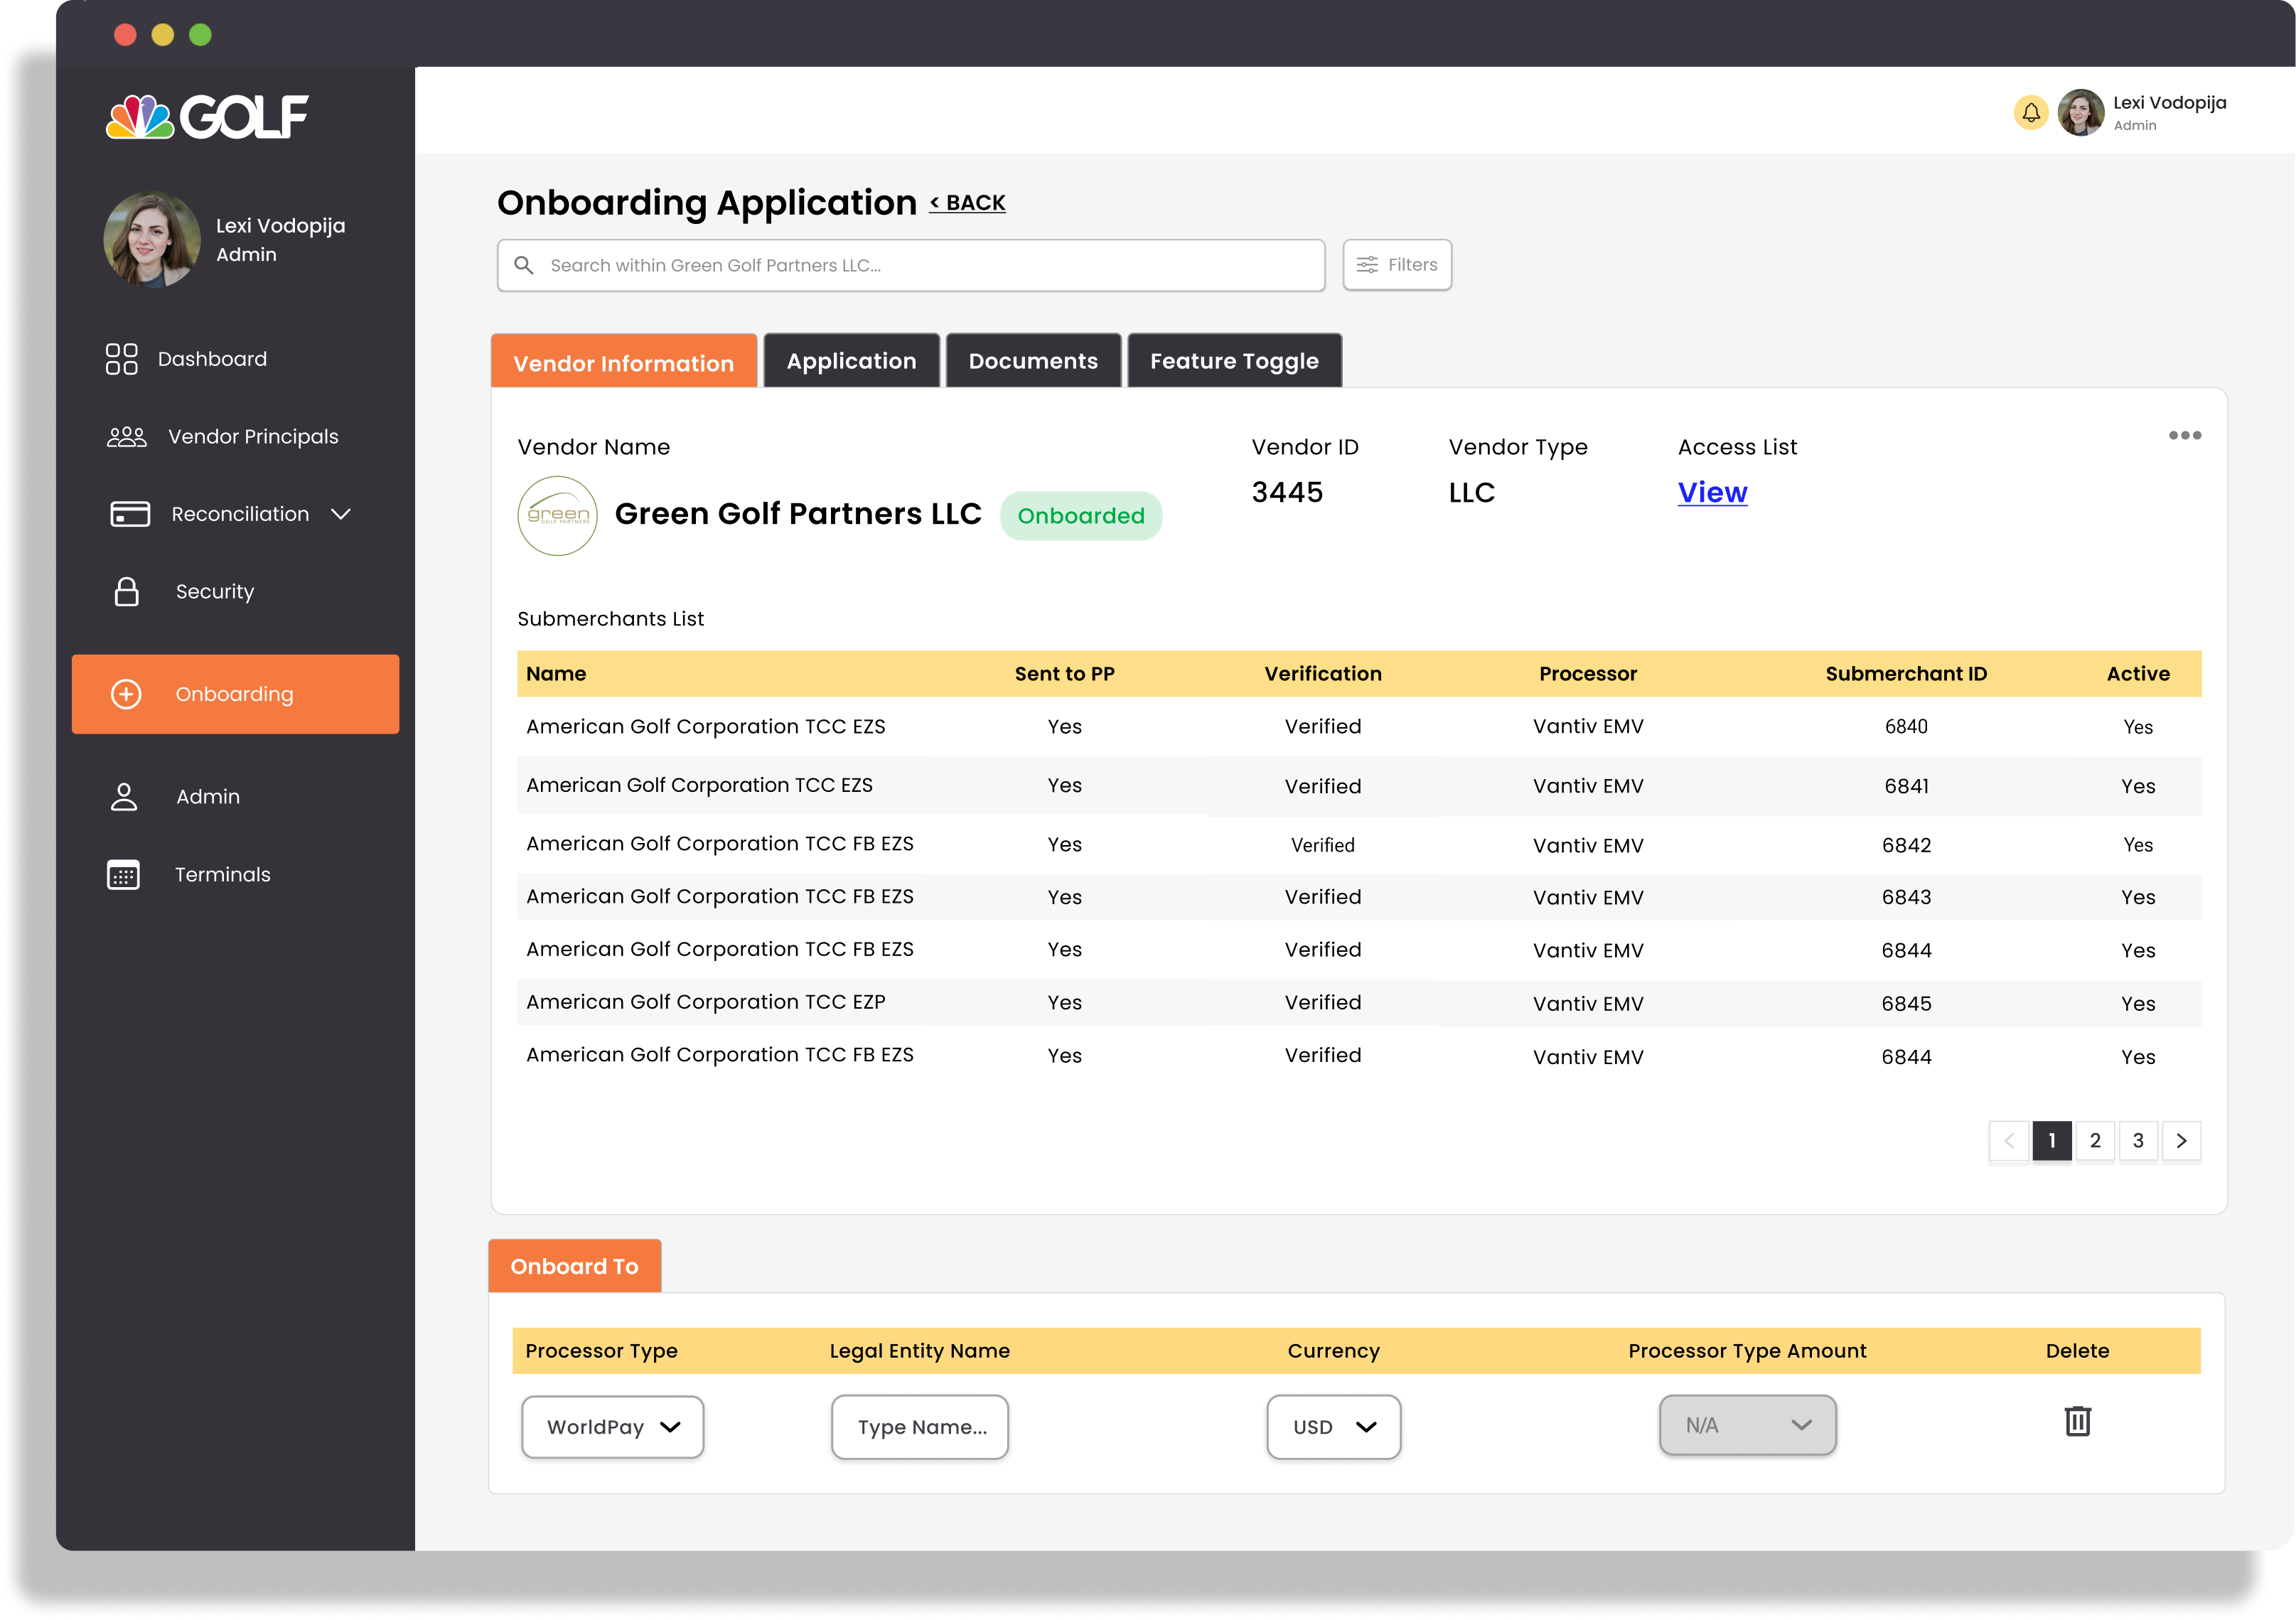
Task: Click the Name column header
Action: pyautogui.click(x=556, y=674)
